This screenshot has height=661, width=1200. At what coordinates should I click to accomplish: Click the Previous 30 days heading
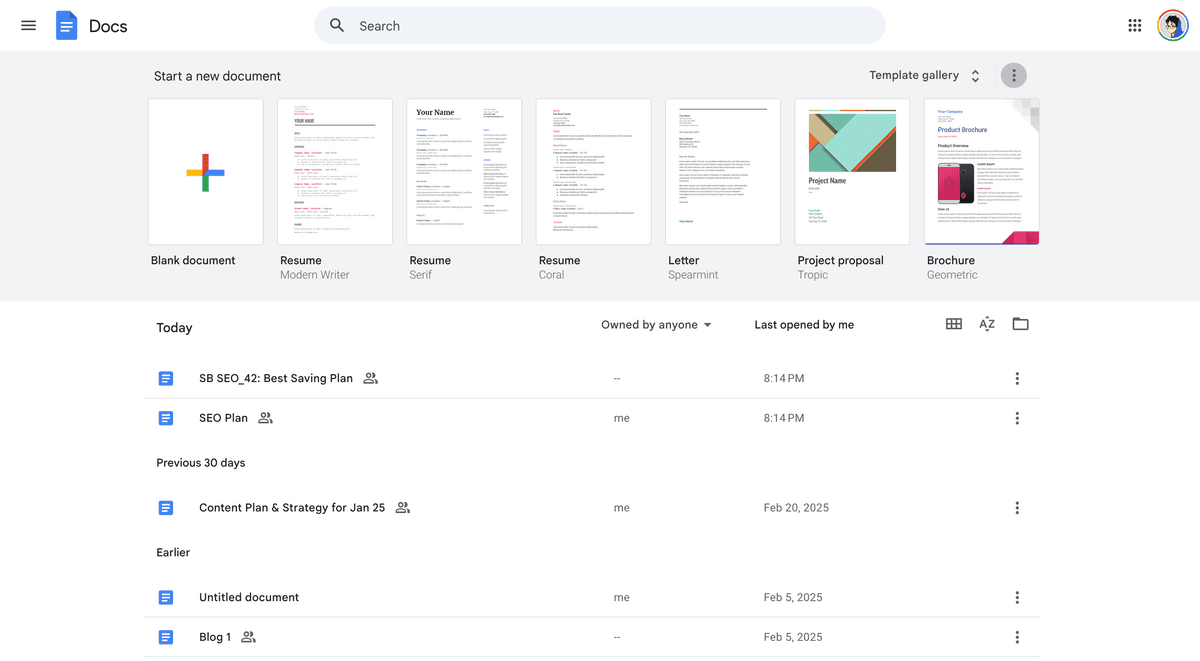click(201, 463)
